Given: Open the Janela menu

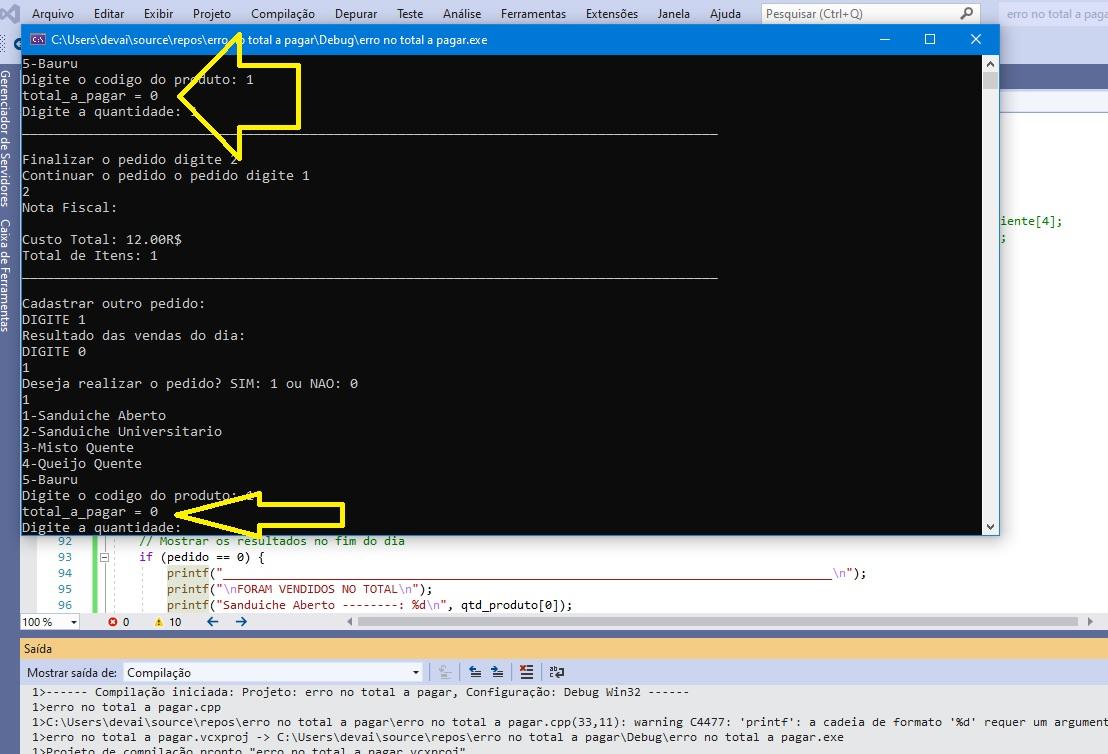Looking at the screenshot, I should point(673,13).
